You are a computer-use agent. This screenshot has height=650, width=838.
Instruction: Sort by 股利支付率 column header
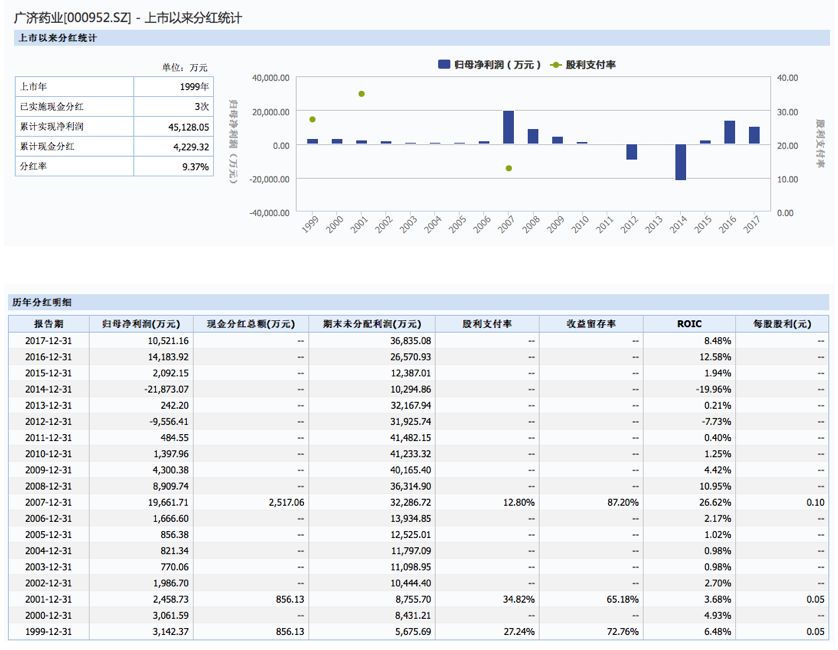click(x=487, y=324)
